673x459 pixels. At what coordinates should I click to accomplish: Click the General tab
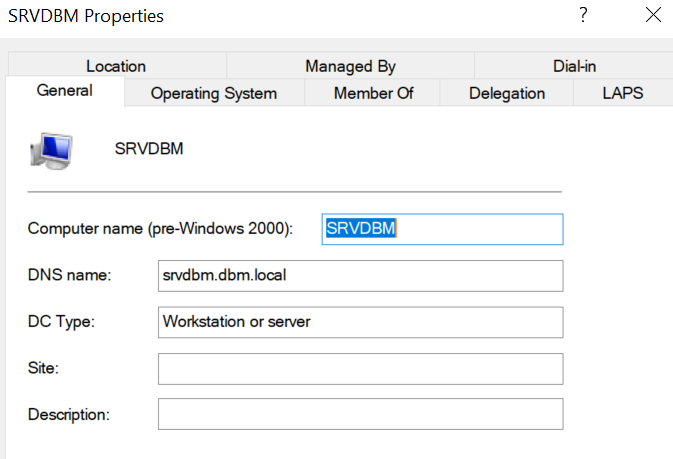click(65, 91)
